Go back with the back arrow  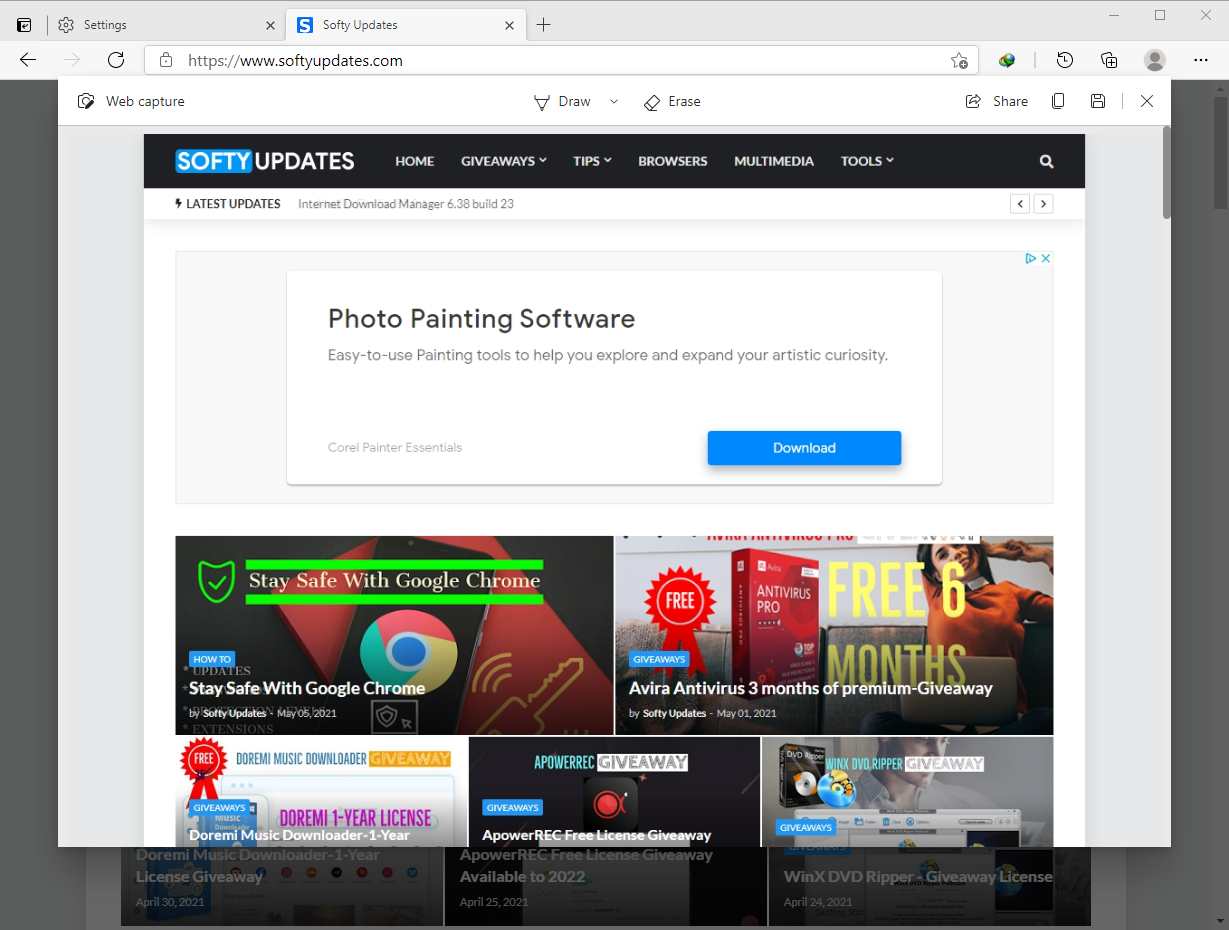point(28,60)
